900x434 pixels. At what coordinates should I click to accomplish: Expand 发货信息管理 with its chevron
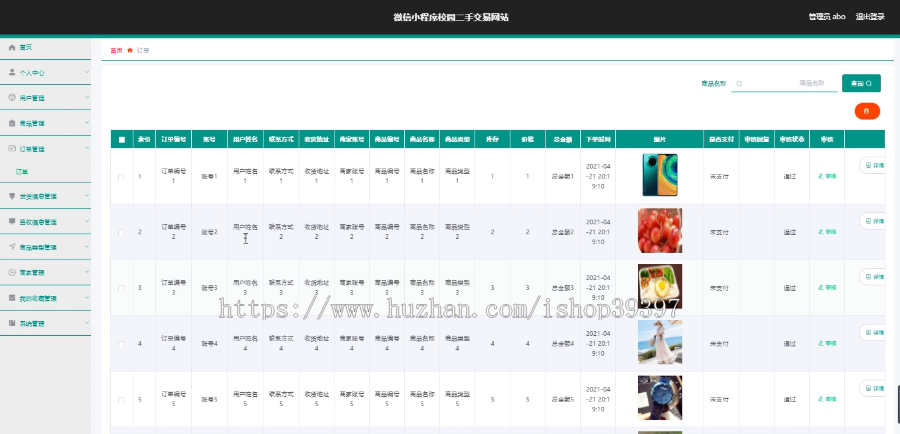87,196
